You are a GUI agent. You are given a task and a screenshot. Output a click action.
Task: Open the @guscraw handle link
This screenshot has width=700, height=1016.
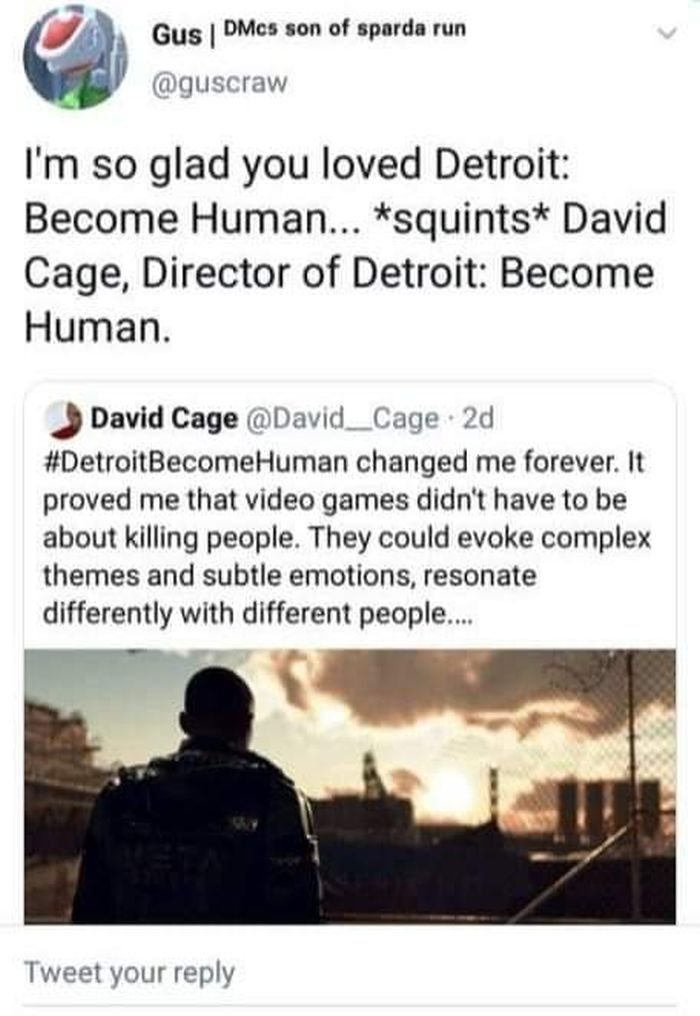[219, 83]
